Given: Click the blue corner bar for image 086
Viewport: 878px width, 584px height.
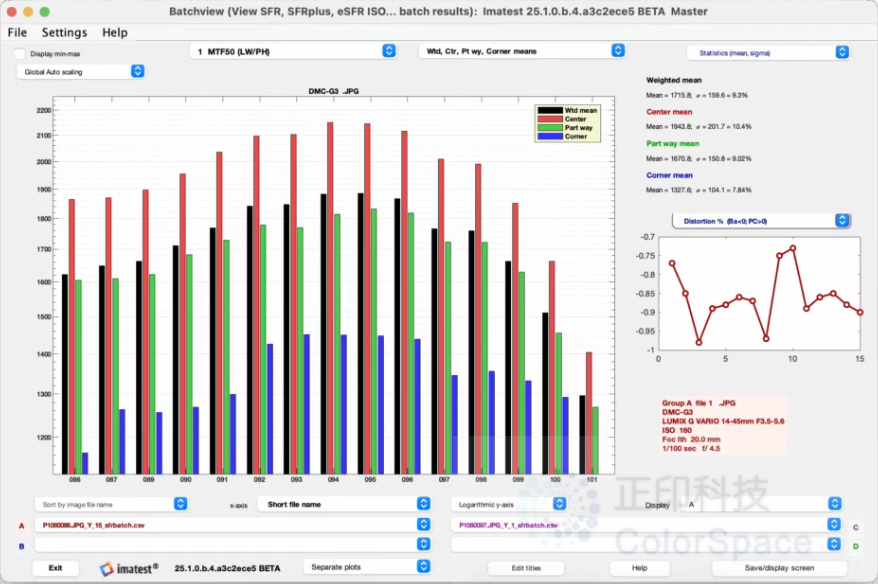Looking at the screenshot, I should [85, 463].
